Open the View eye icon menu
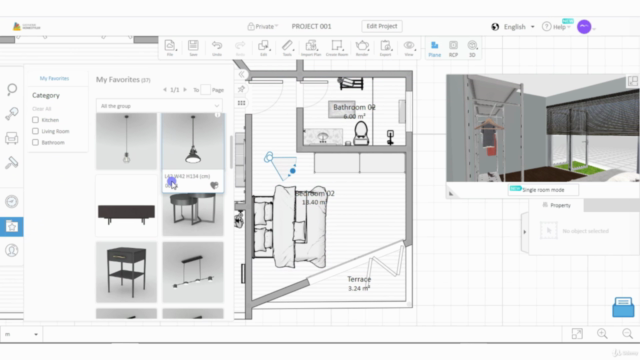 click(x=409, y=48)
